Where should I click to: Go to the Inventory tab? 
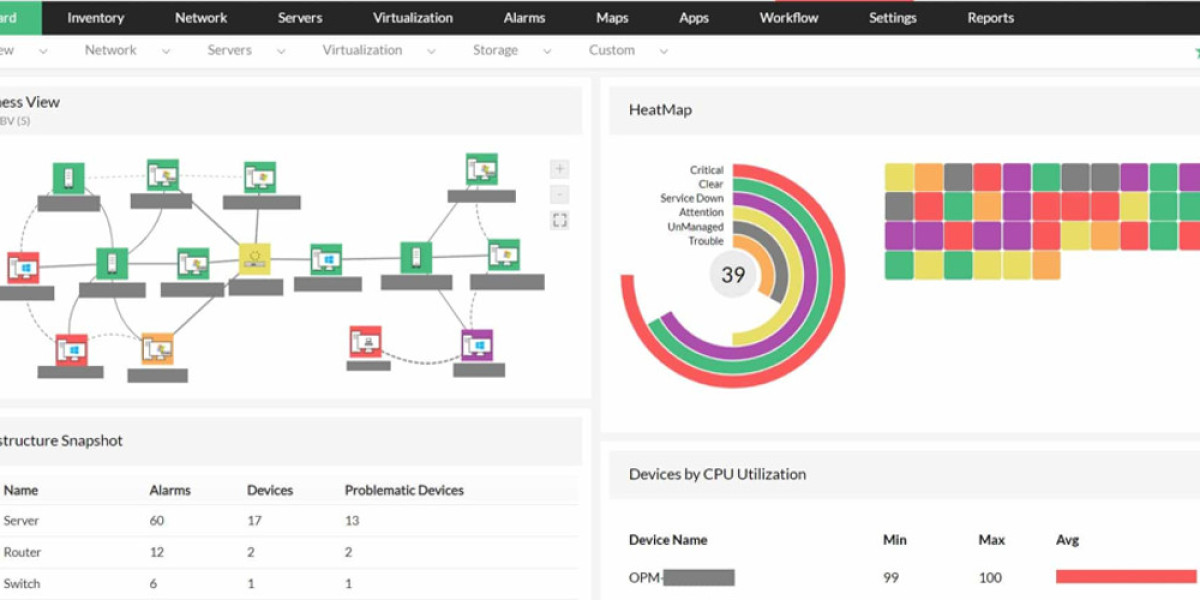(x=95, y=17)
